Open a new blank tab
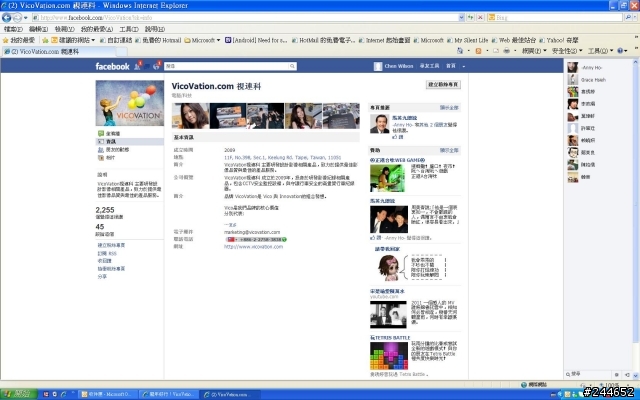Viewport: 640px width, 400px height. (122, 51)
